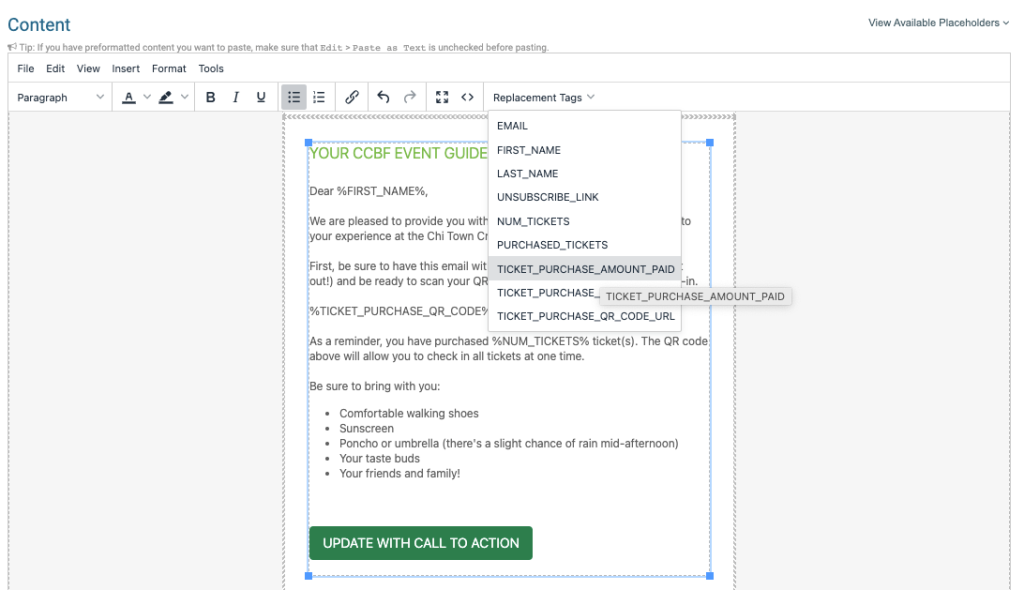This screenshot has width=1024, height=590.
Task: Toggle bold formatting
Action: pyautogui.click(x=210, y=97)
